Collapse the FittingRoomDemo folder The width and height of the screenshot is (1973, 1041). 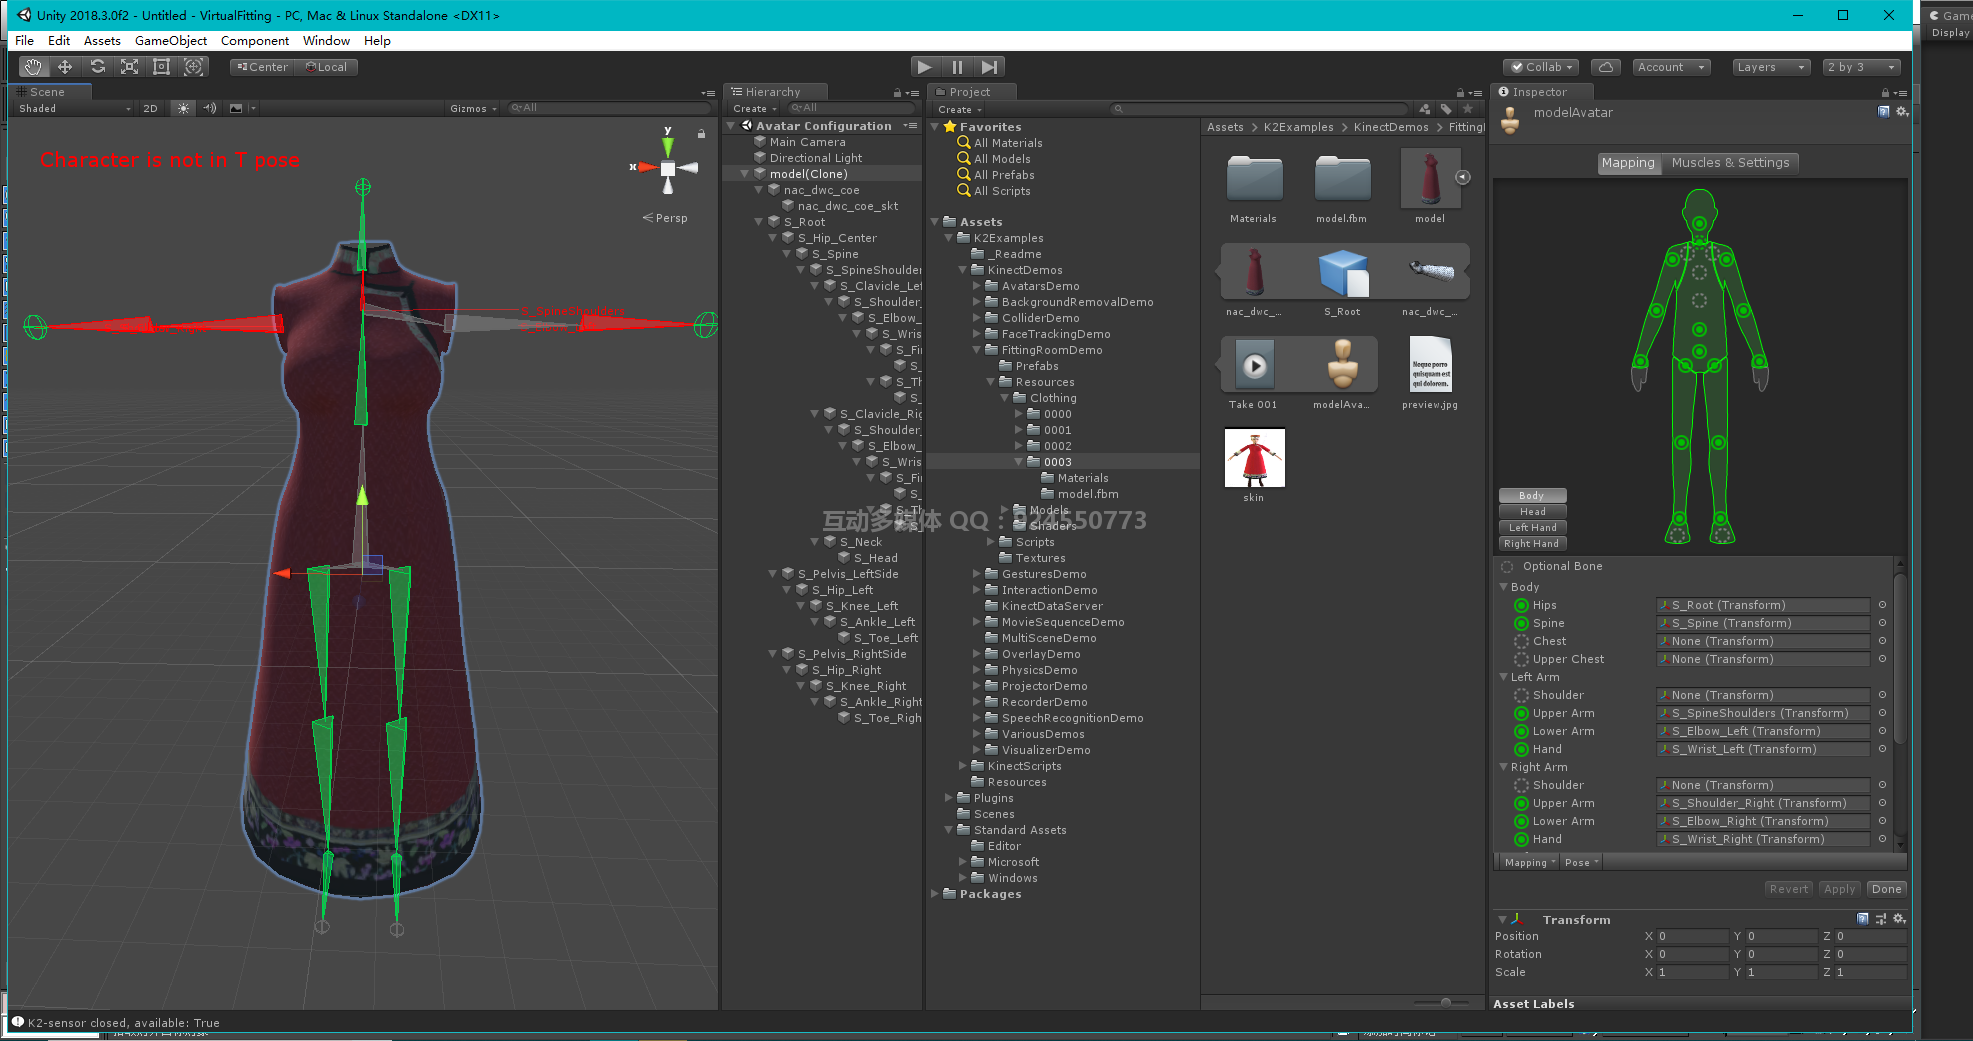[977, 350]
